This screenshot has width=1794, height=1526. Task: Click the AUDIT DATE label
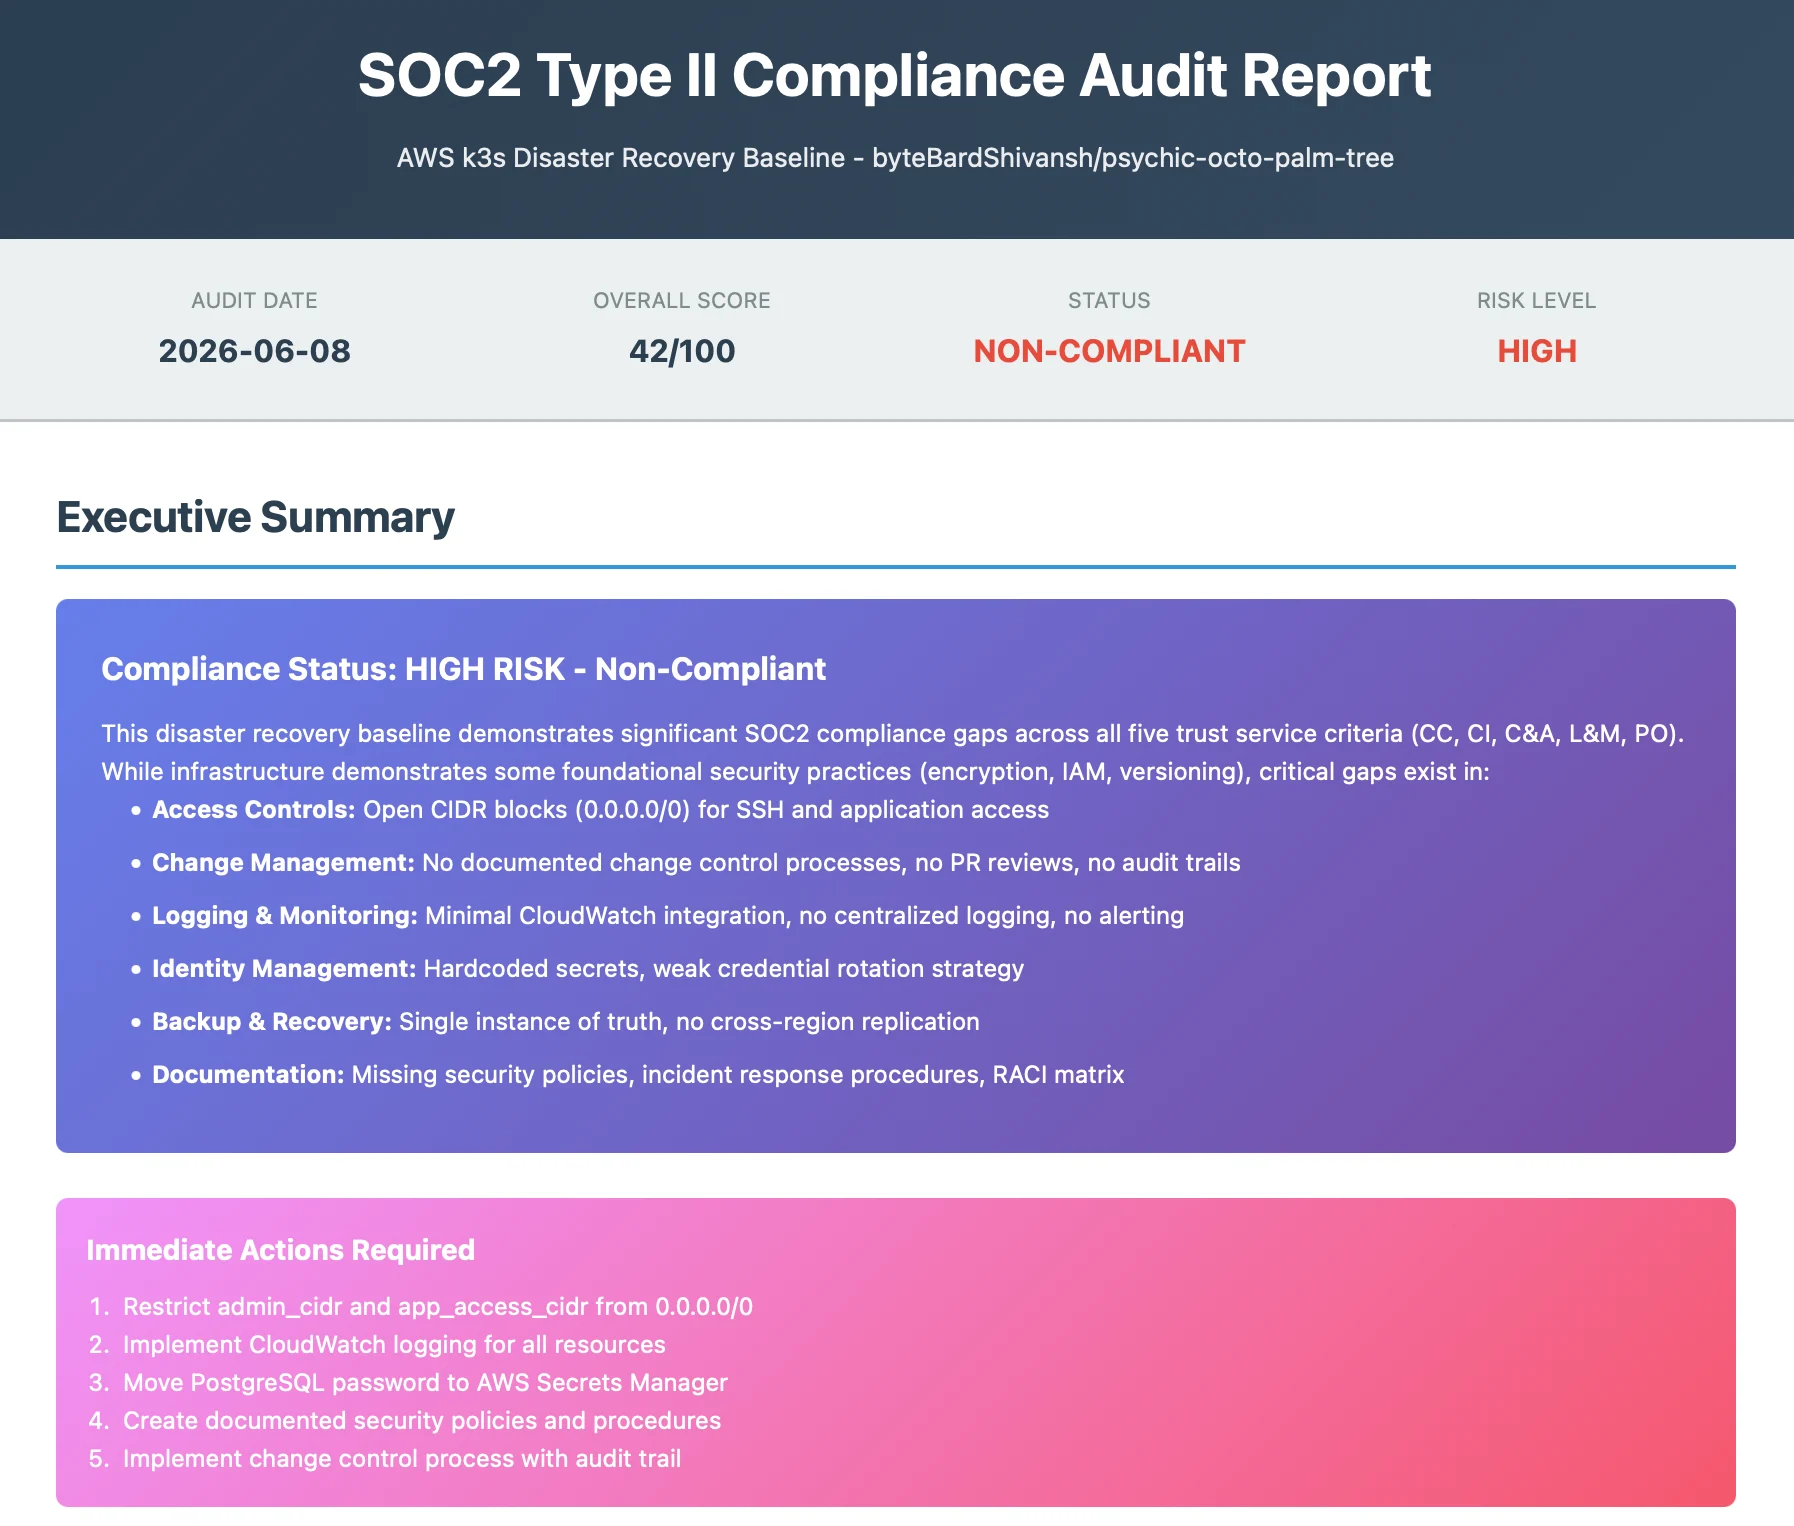(x=254, y=300)
